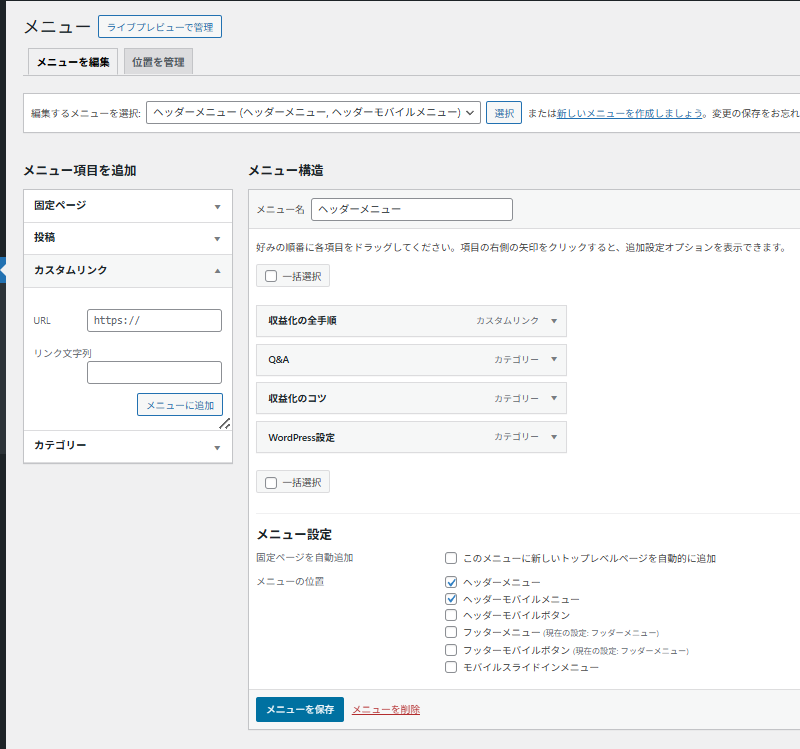
Task: Collapse the カスタムリンク panel arrow
Action: point(217,271)
